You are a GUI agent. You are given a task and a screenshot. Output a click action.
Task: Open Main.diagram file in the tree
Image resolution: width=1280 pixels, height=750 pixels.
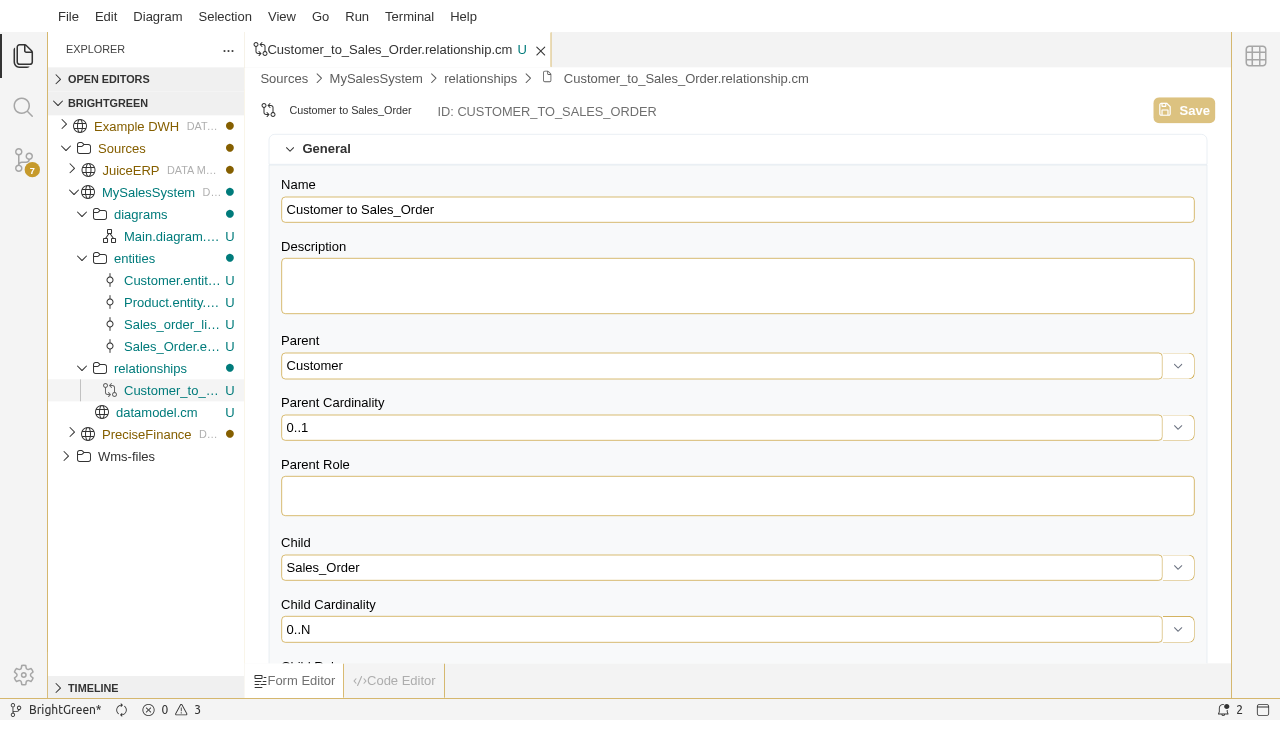tap(170, 237)
